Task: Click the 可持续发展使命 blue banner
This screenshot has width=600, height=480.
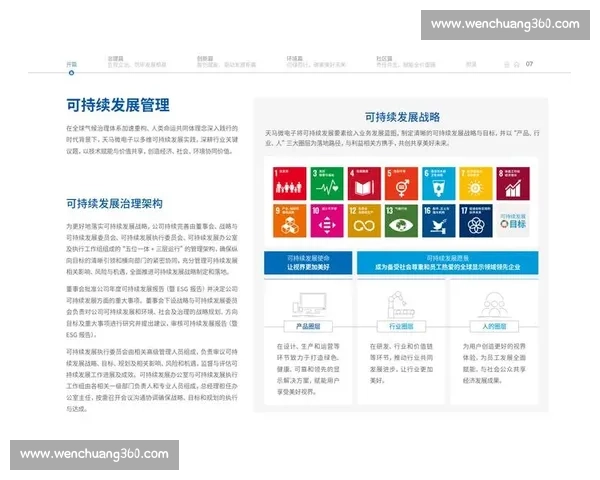Action: point(309,262)
